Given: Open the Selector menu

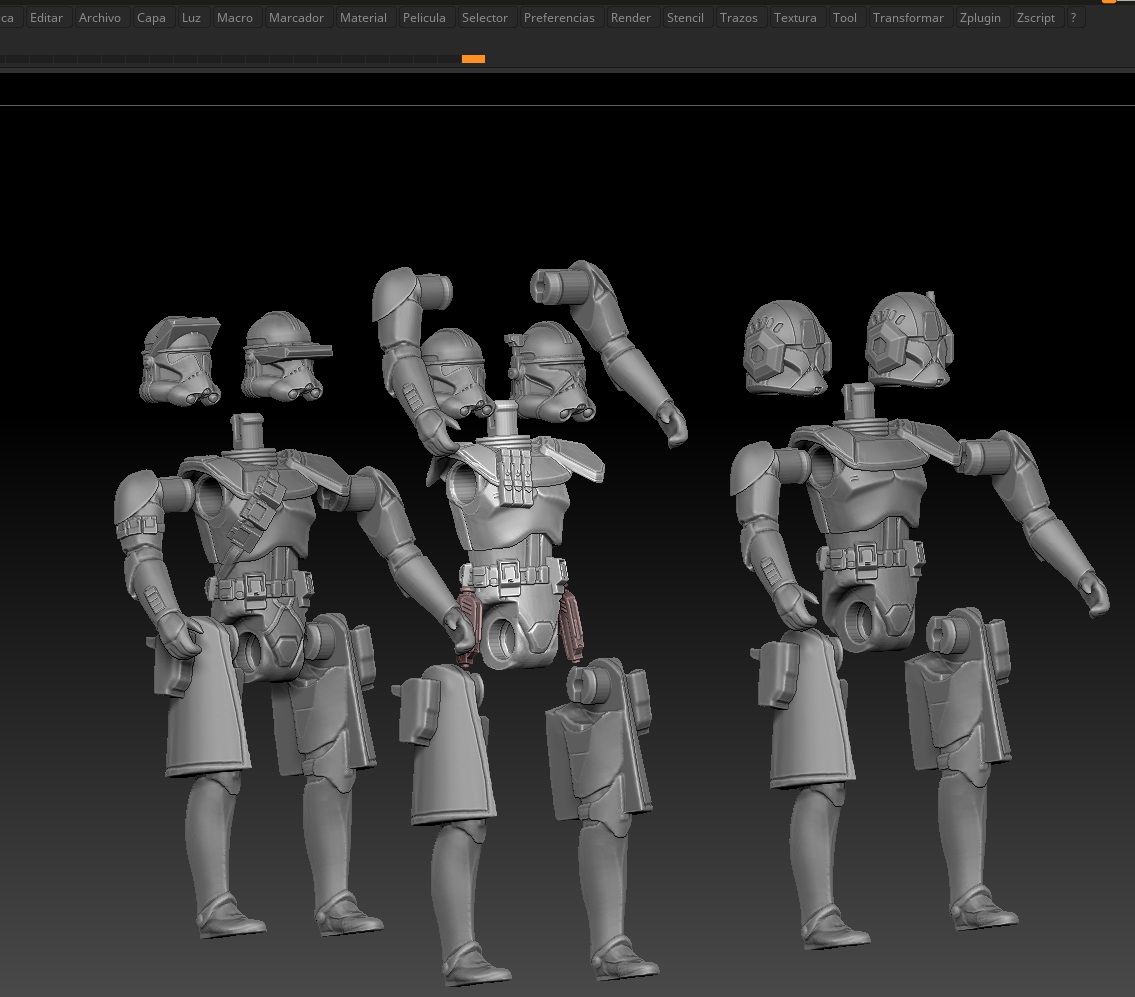Looking at the screenshot, I should pyautogui.click(x=485, y=17).
